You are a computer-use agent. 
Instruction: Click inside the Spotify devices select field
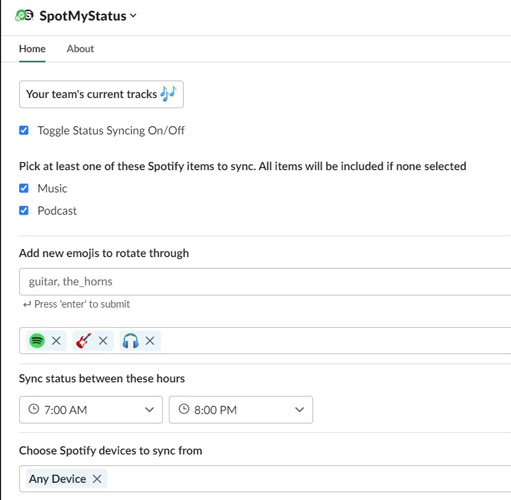tap(265, 479)
